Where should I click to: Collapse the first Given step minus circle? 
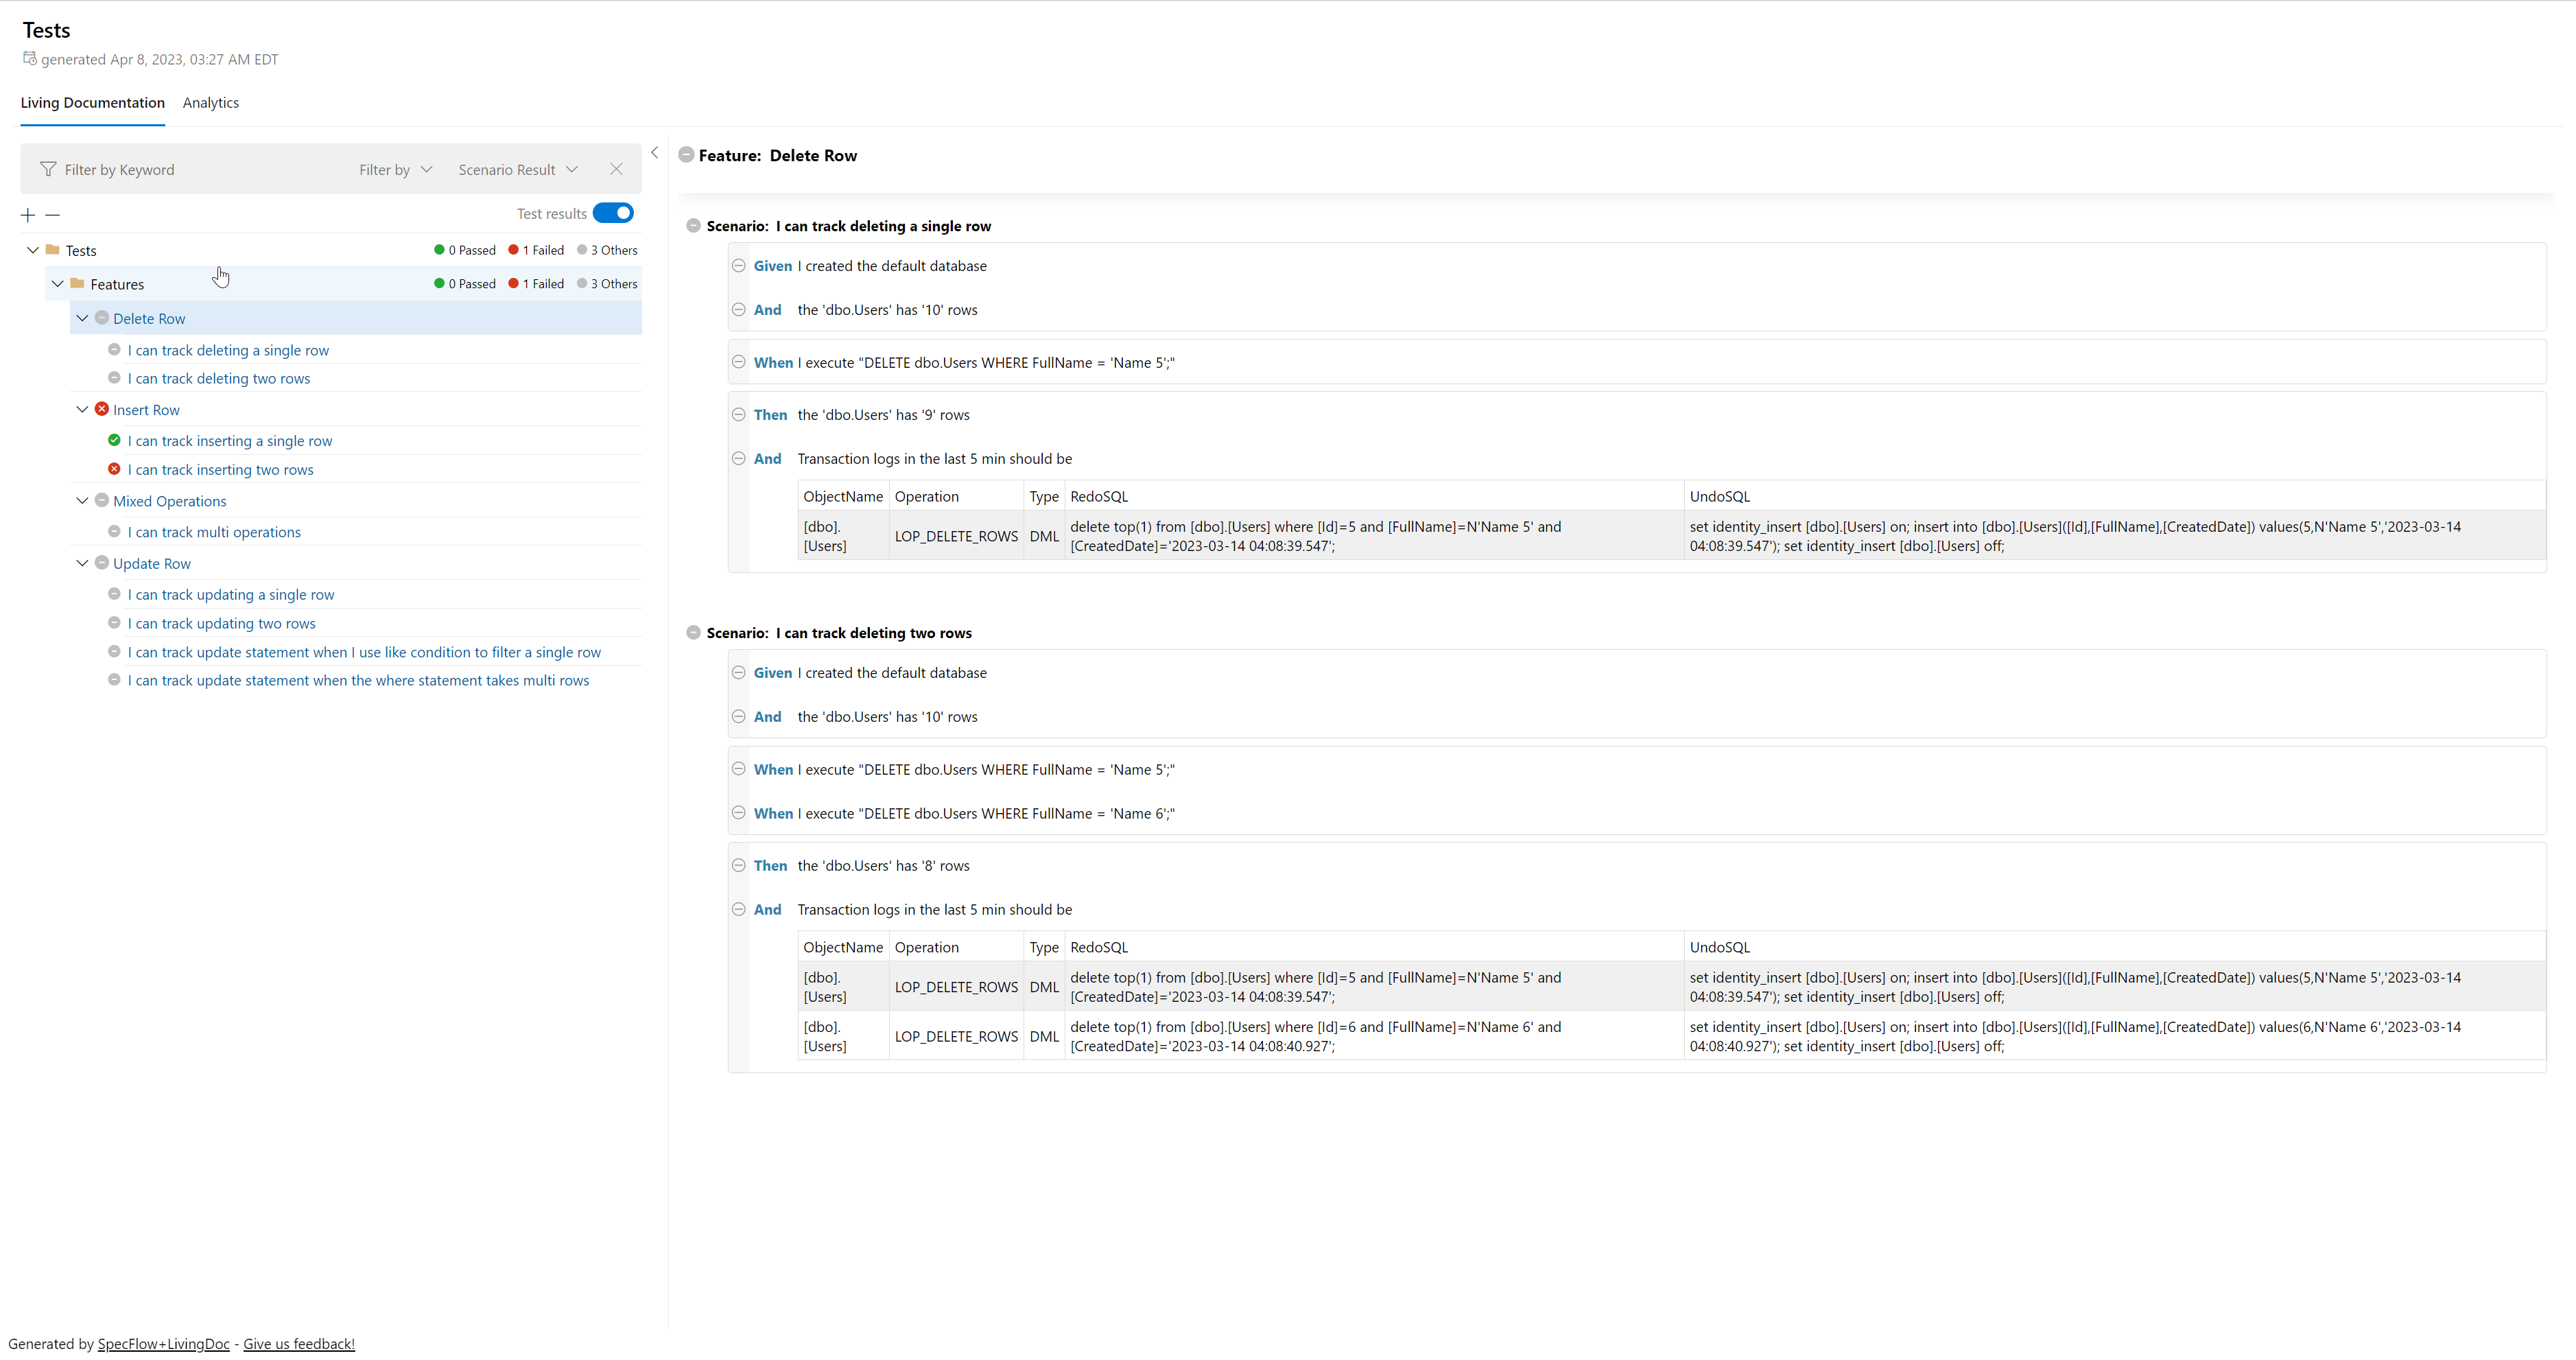click(738, 266)
